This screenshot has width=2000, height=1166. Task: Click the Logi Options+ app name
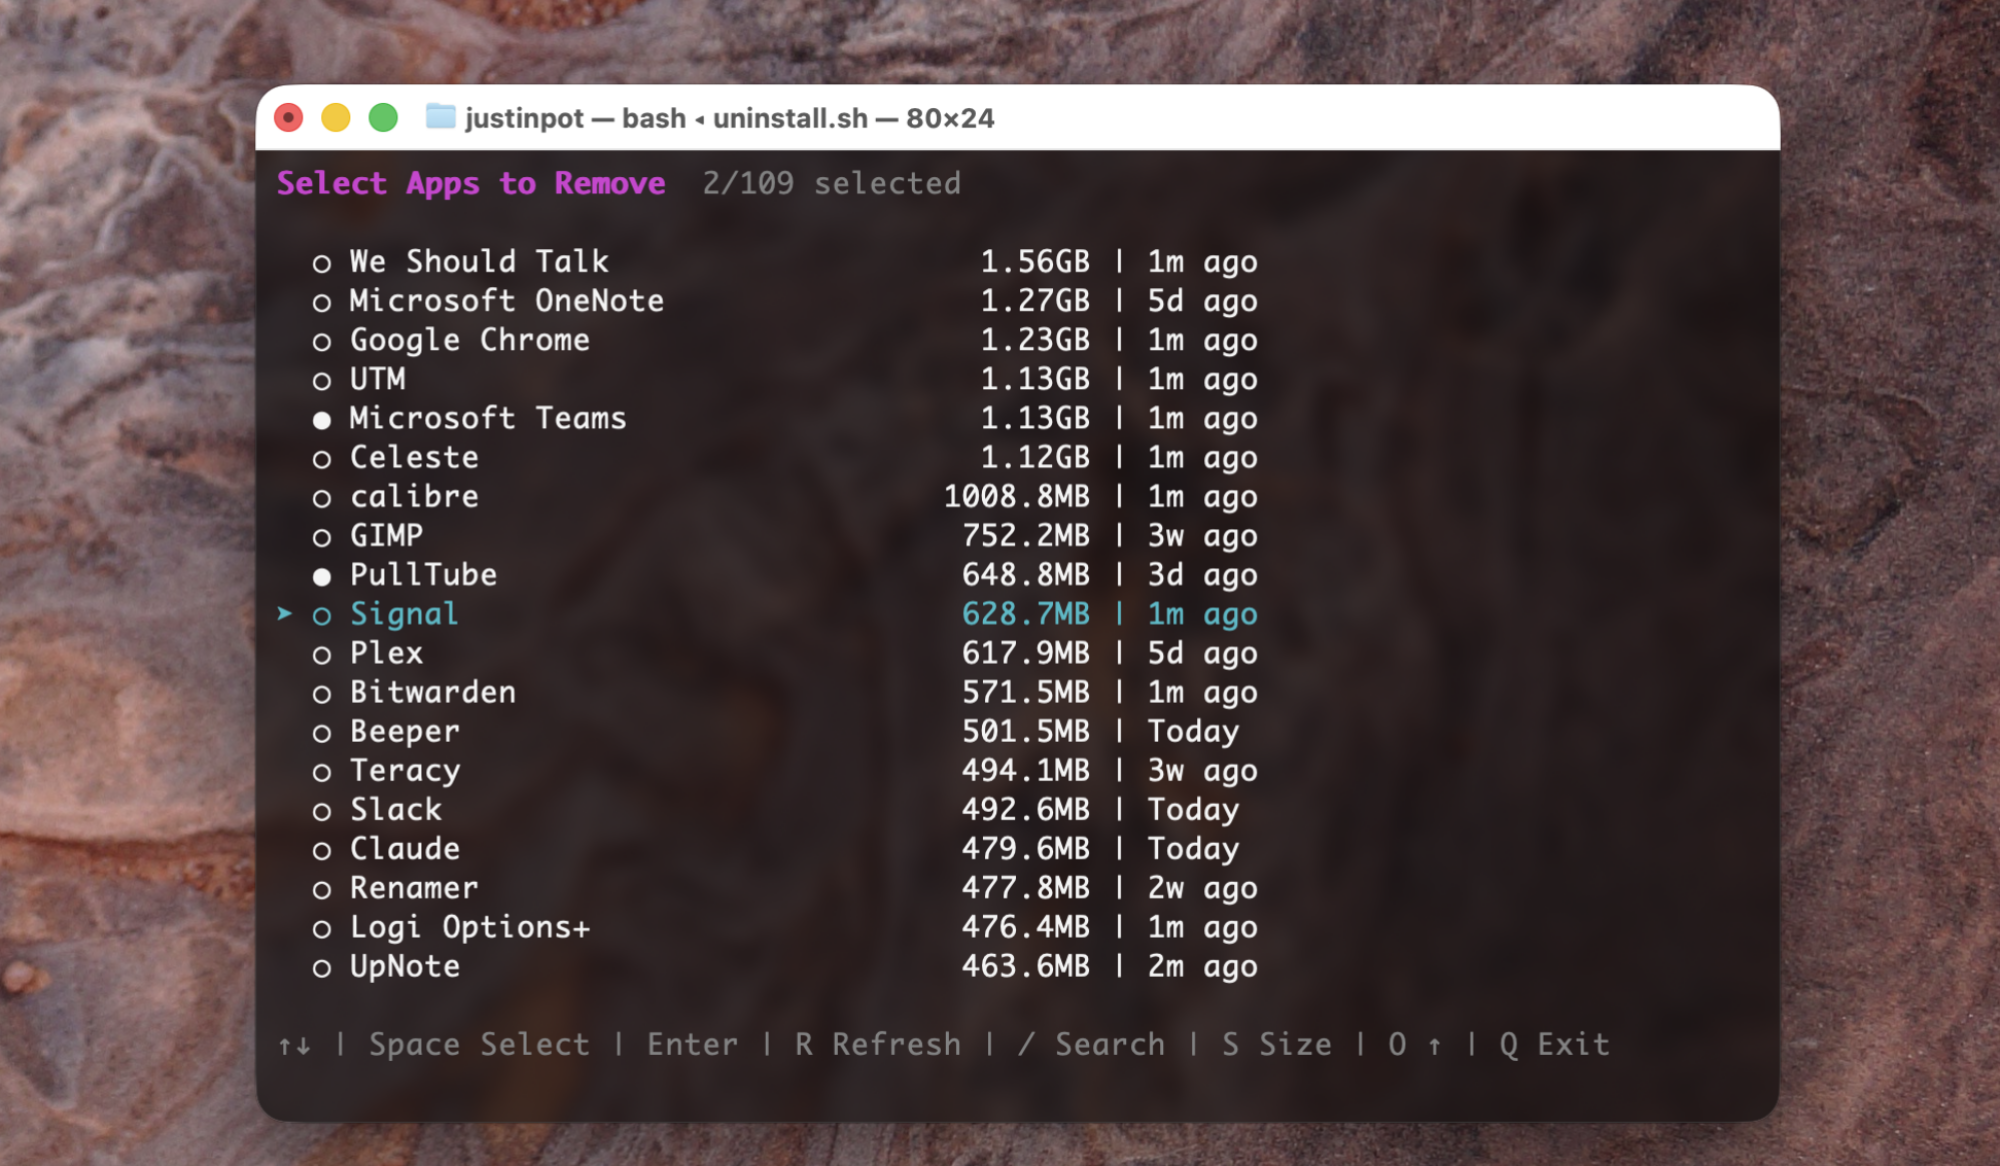[470, 927]
